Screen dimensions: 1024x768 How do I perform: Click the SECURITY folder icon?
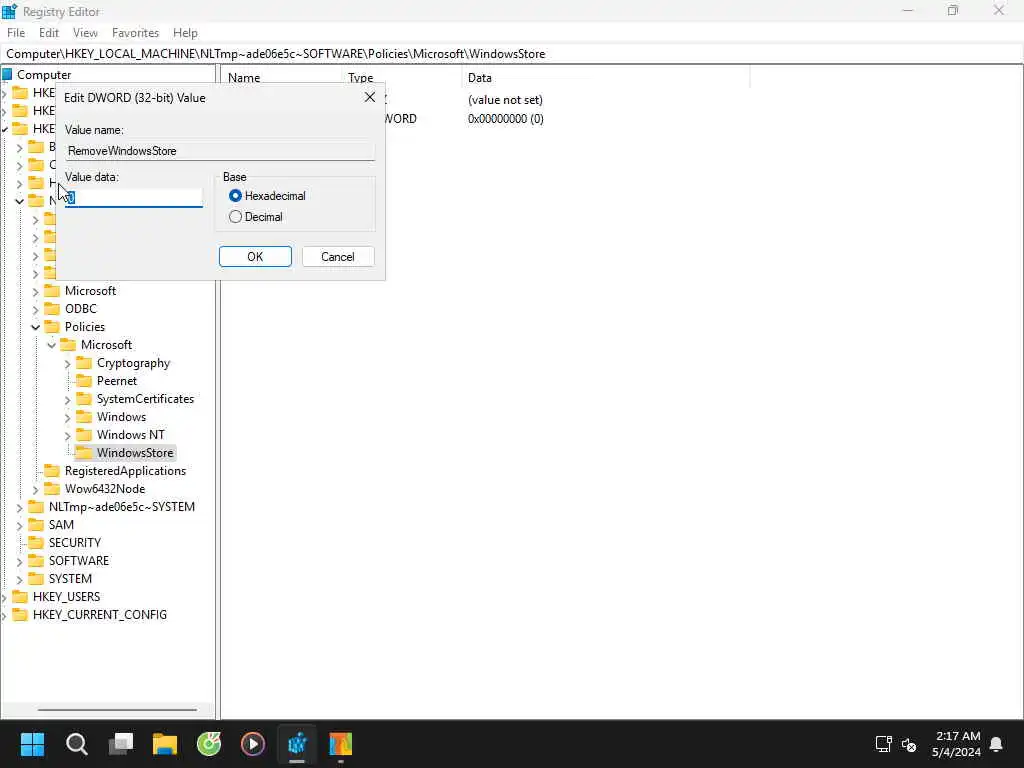(x=36, y=543)
